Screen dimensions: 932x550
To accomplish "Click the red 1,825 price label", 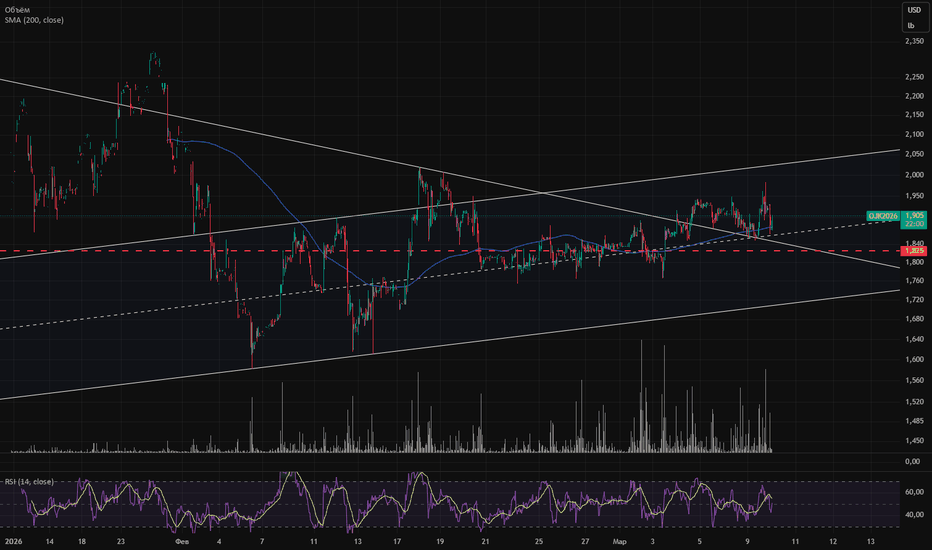I will [x=914, y=251].
